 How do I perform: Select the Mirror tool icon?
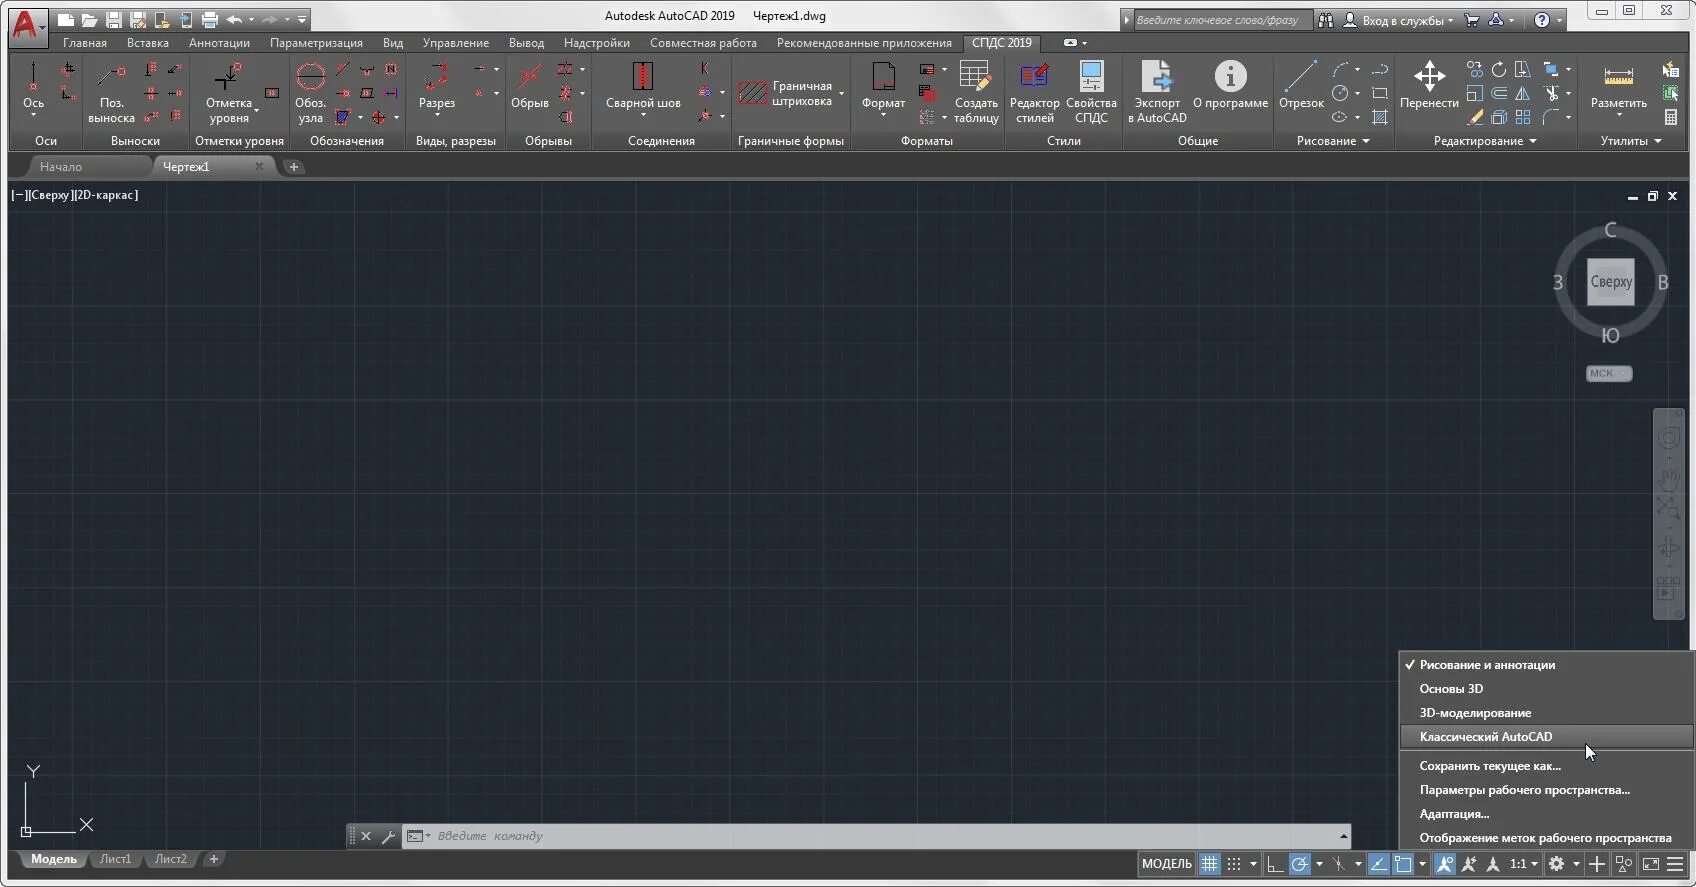[1522, 93]
